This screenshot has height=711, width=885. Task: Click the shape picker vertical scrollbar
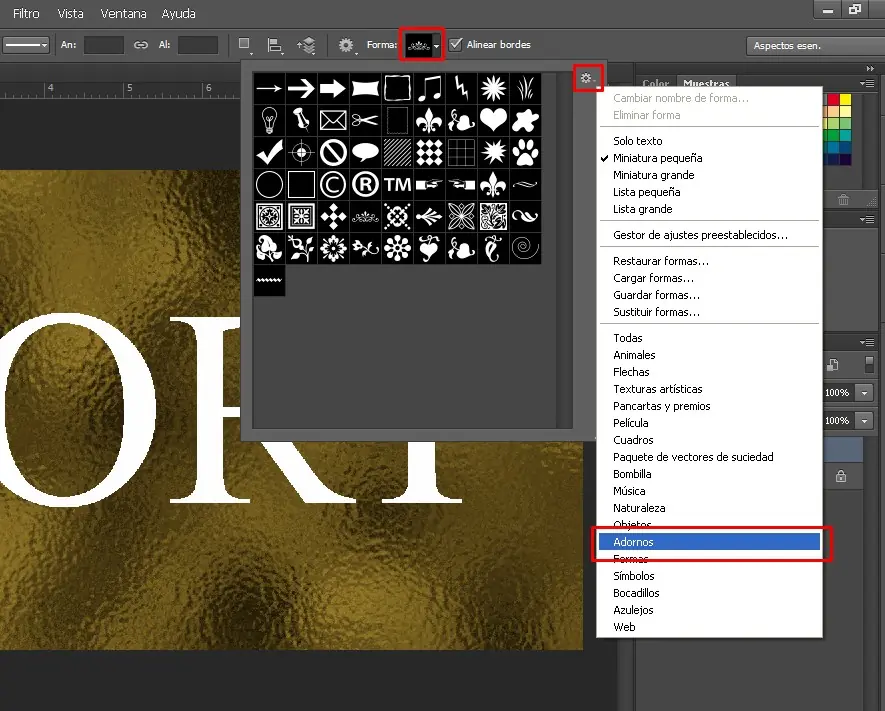pyautogui.click(x=564, y=250)
